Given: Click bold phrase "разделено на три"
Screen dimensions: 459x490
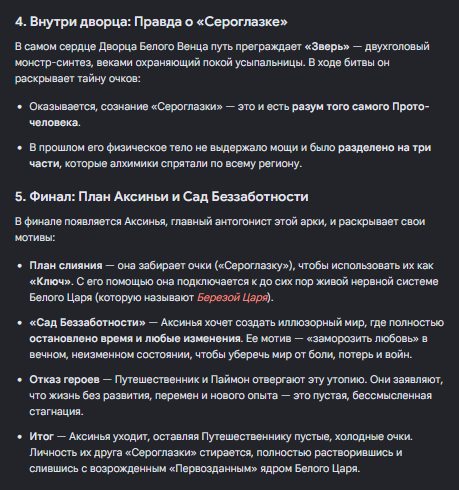Looking at the screenshot, I should click(x=385, y=148).
